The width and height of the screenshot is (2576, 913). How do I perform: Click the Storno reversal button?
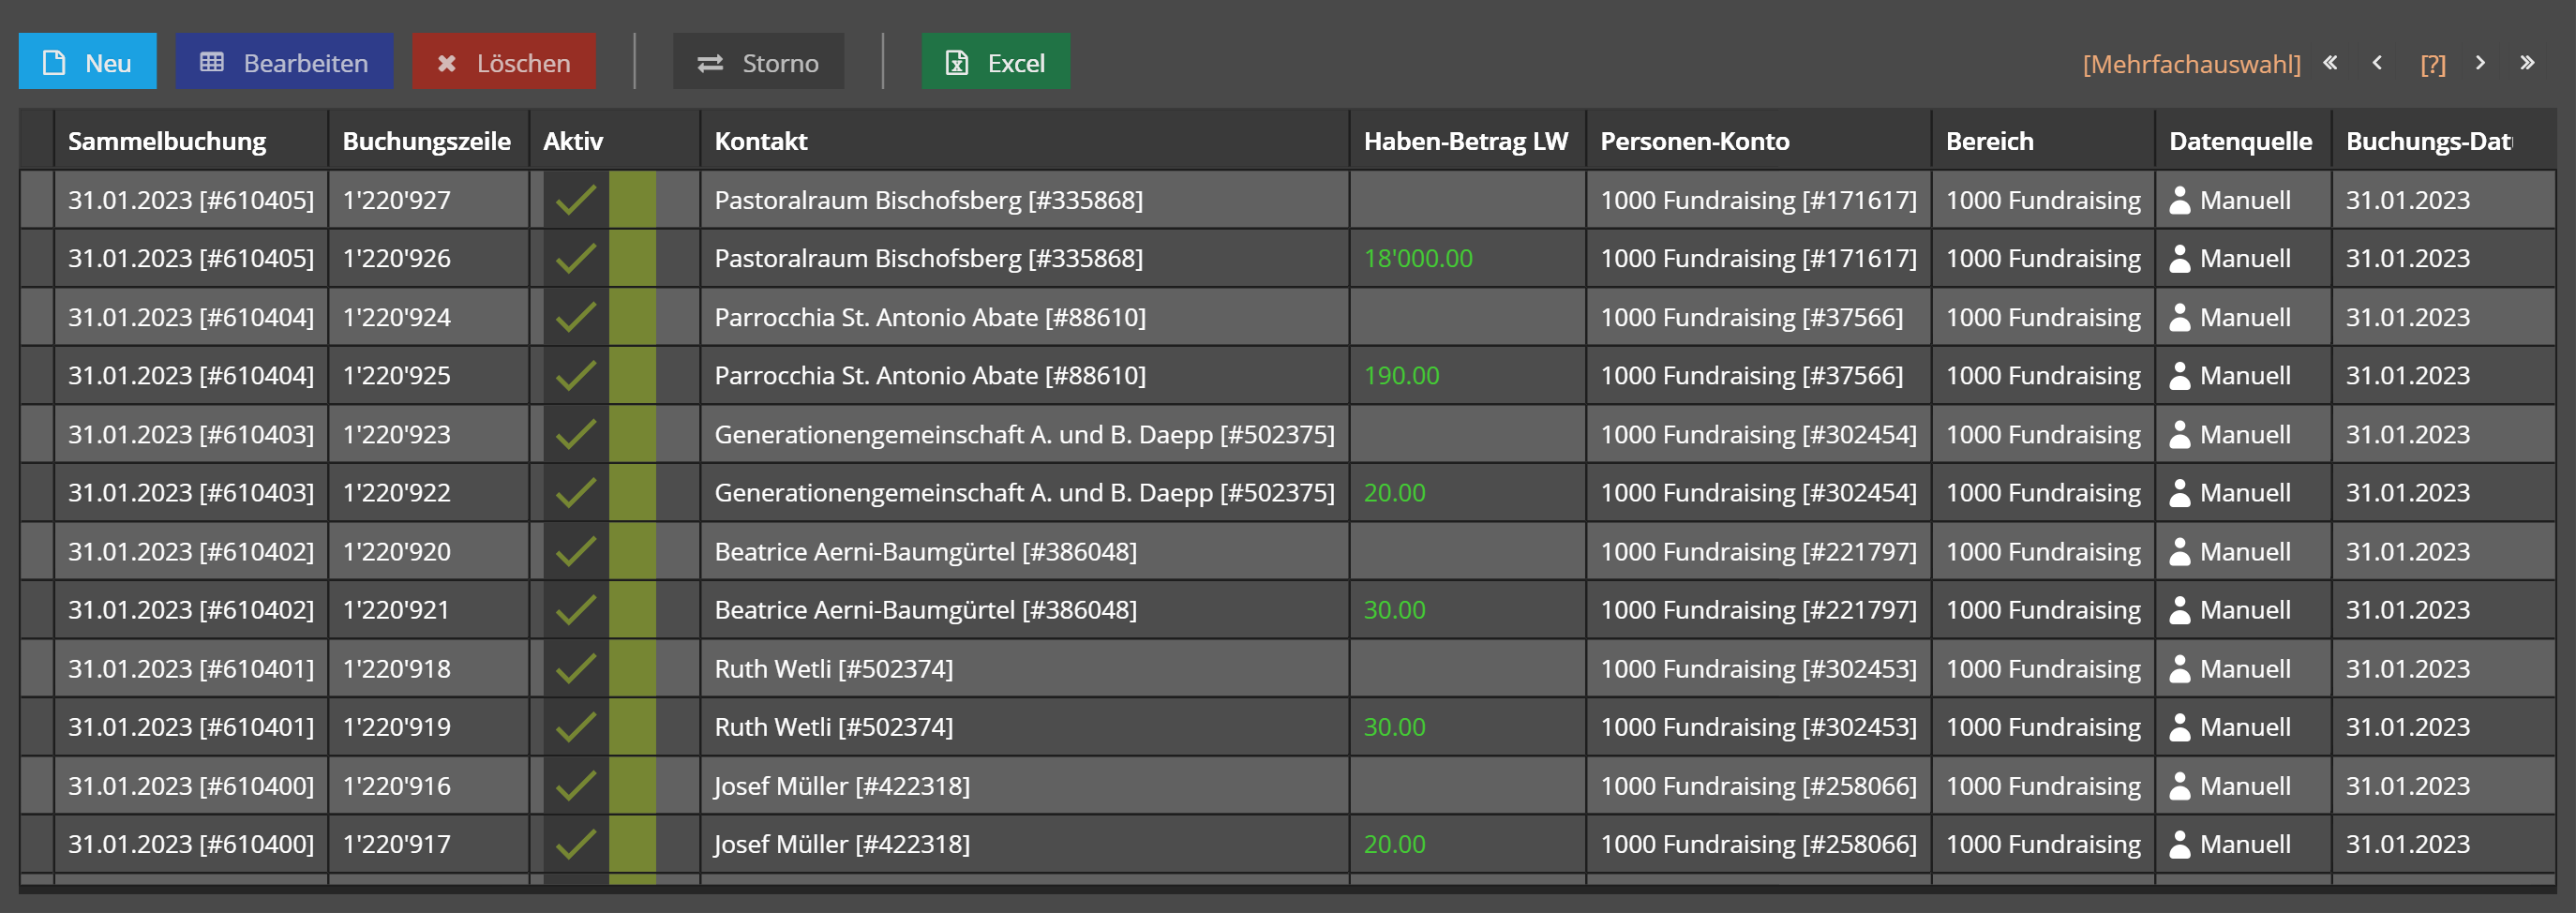758,62
